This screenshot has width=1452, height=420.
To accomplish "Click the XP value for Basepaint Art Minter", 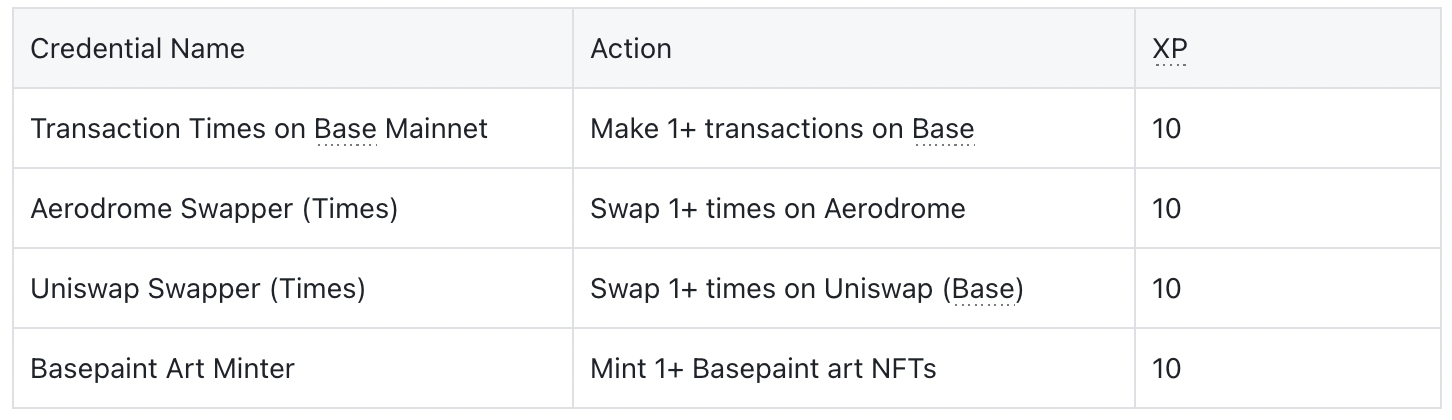I will click(x=1166, y=368).
